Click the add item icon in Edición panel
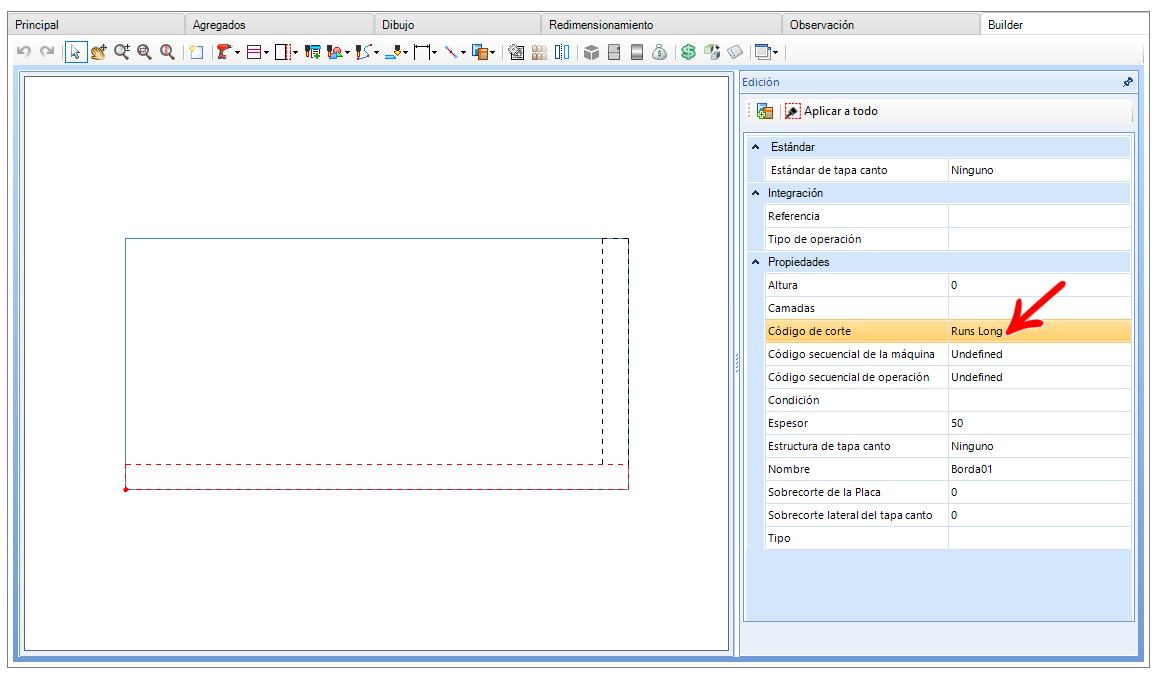Image resolution: width=1167 pixels, height=680 pixels. pyautogui.click(x=765, y=111)
